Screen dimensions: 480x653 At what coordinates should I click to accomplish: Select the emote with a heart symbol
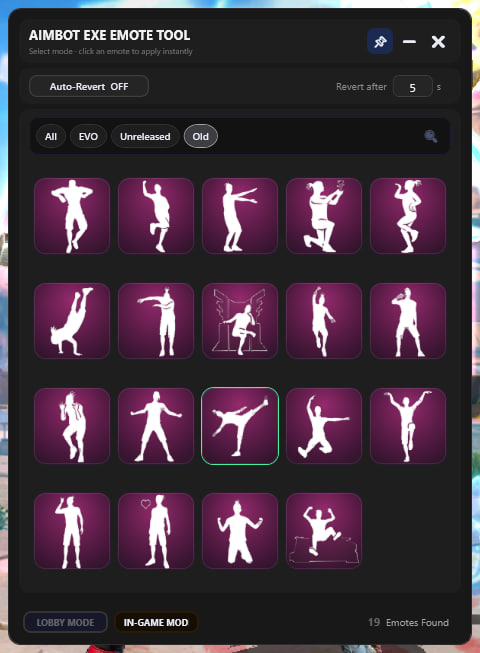[156, 531]
